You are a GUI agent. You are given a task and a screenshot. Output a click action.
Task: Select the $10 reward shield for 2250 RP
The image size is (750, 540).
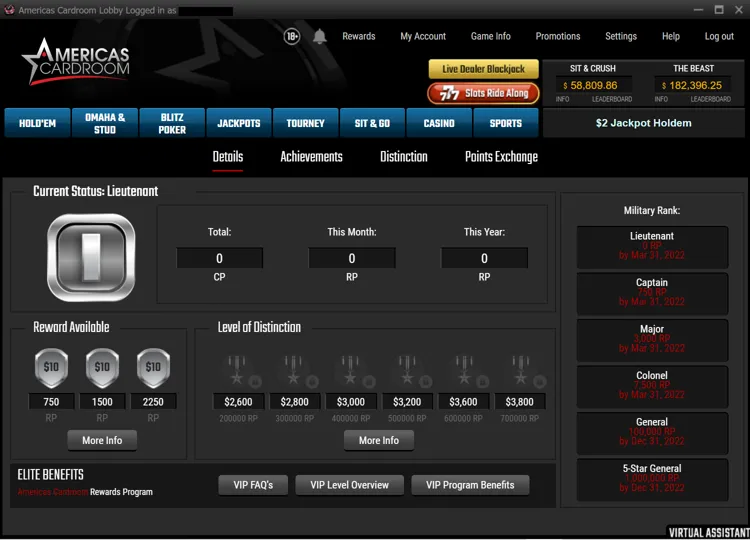point(153,368)
